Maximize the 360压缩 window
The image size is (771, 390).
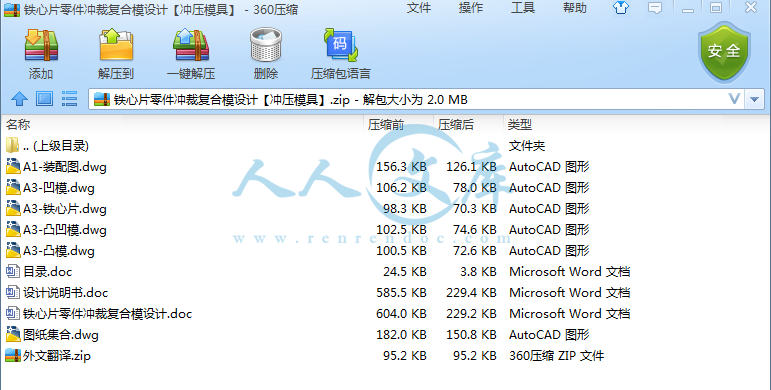(716, 8)
